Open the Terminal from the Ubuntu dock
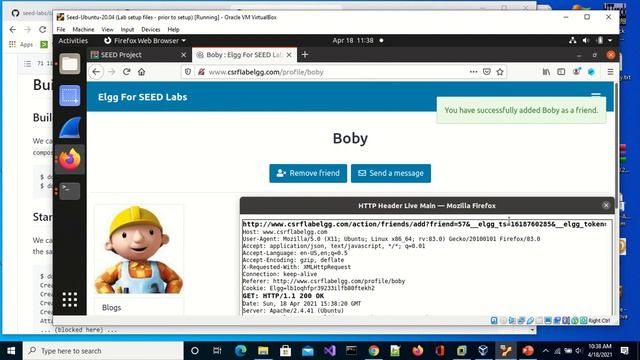 (70, 191)
